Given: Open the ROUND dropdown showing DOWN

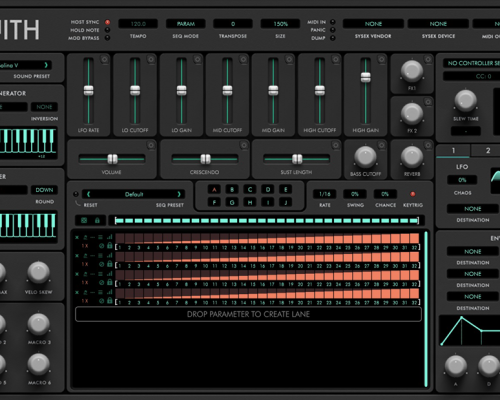Looking at the screenshot, I should 44,190.
